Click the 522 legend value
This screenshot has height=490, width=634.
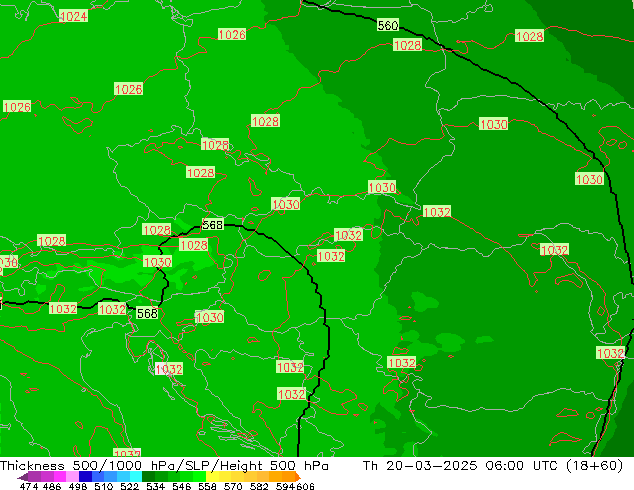click(x=129, y=486)
